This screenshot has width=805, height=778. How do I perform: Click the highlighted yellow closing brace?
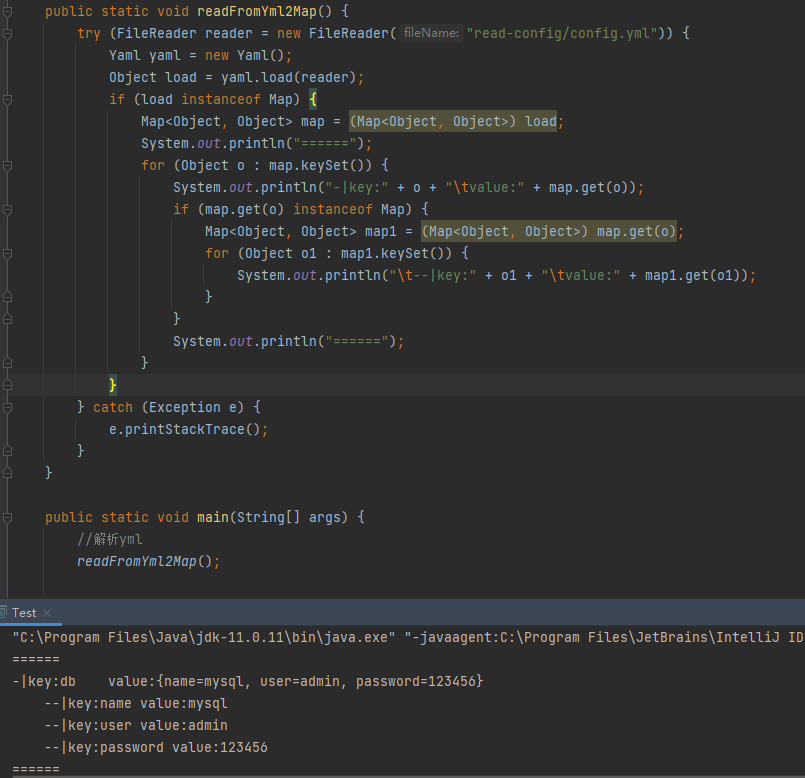point(112,385)
